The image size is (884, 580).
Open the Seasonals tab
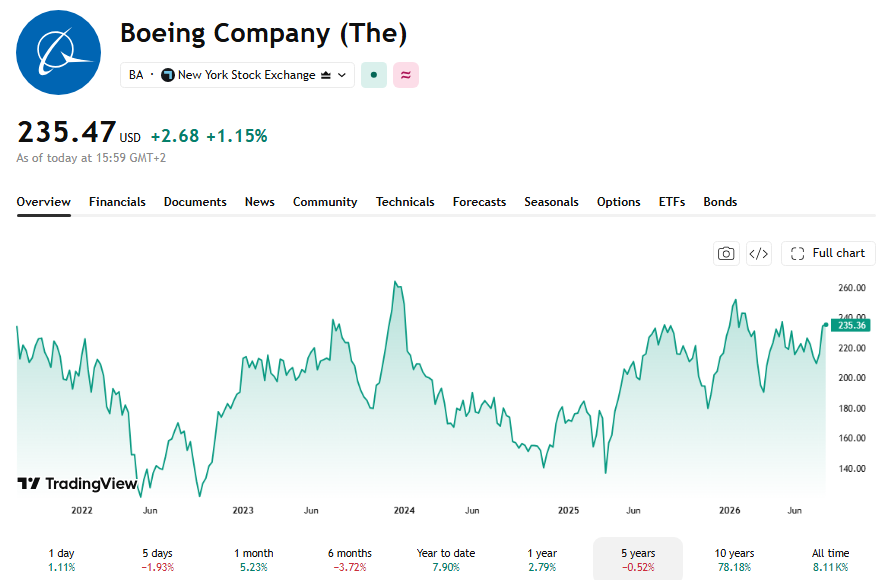[551, 202]
